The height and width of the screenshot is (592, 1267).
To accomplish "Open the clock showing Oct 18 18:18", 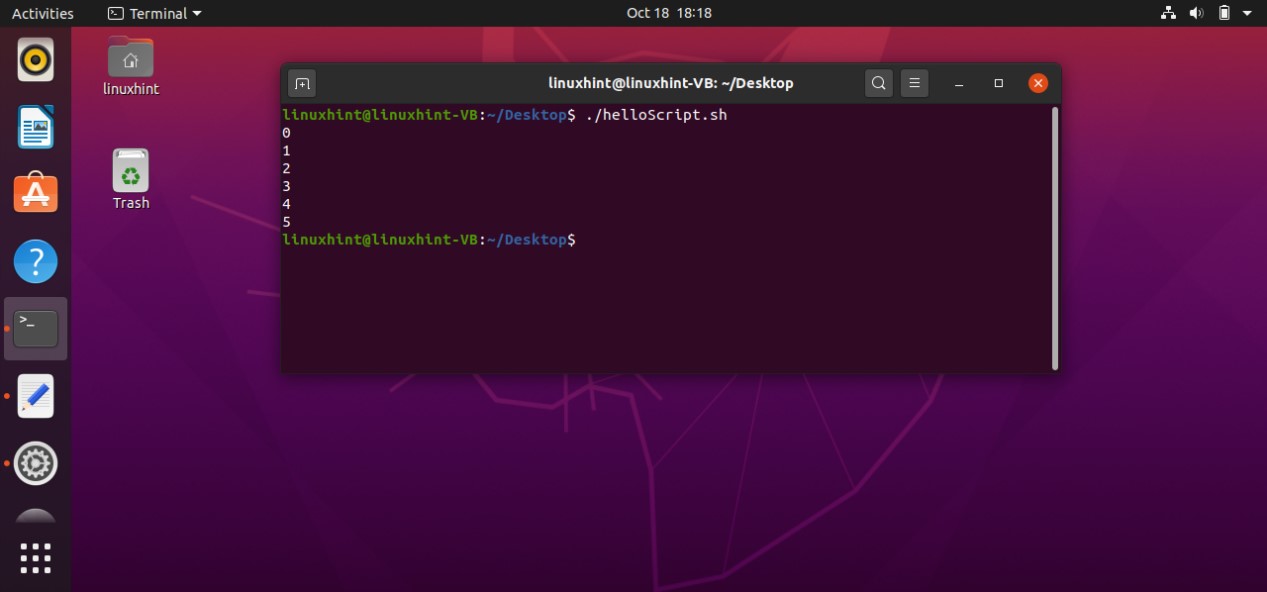I will [669, 13].
